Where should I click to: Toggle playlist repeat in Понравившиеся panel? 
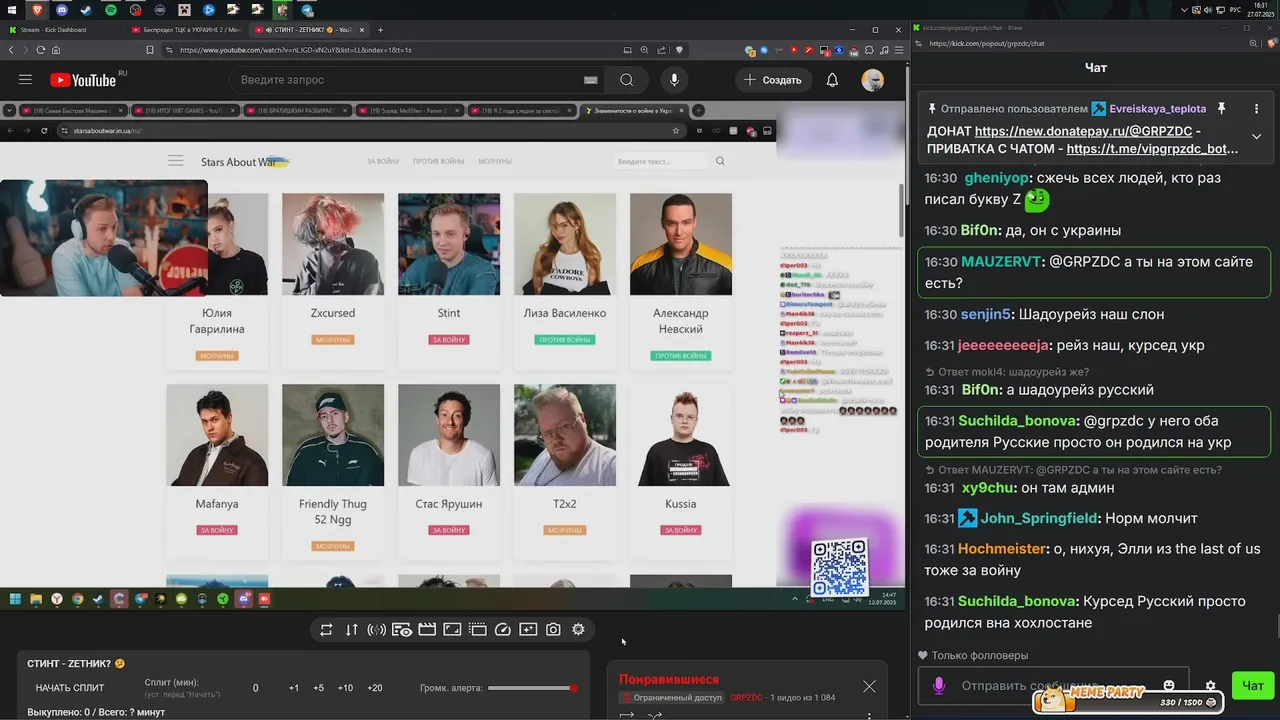pyautogui.click(x=627, y=716)
